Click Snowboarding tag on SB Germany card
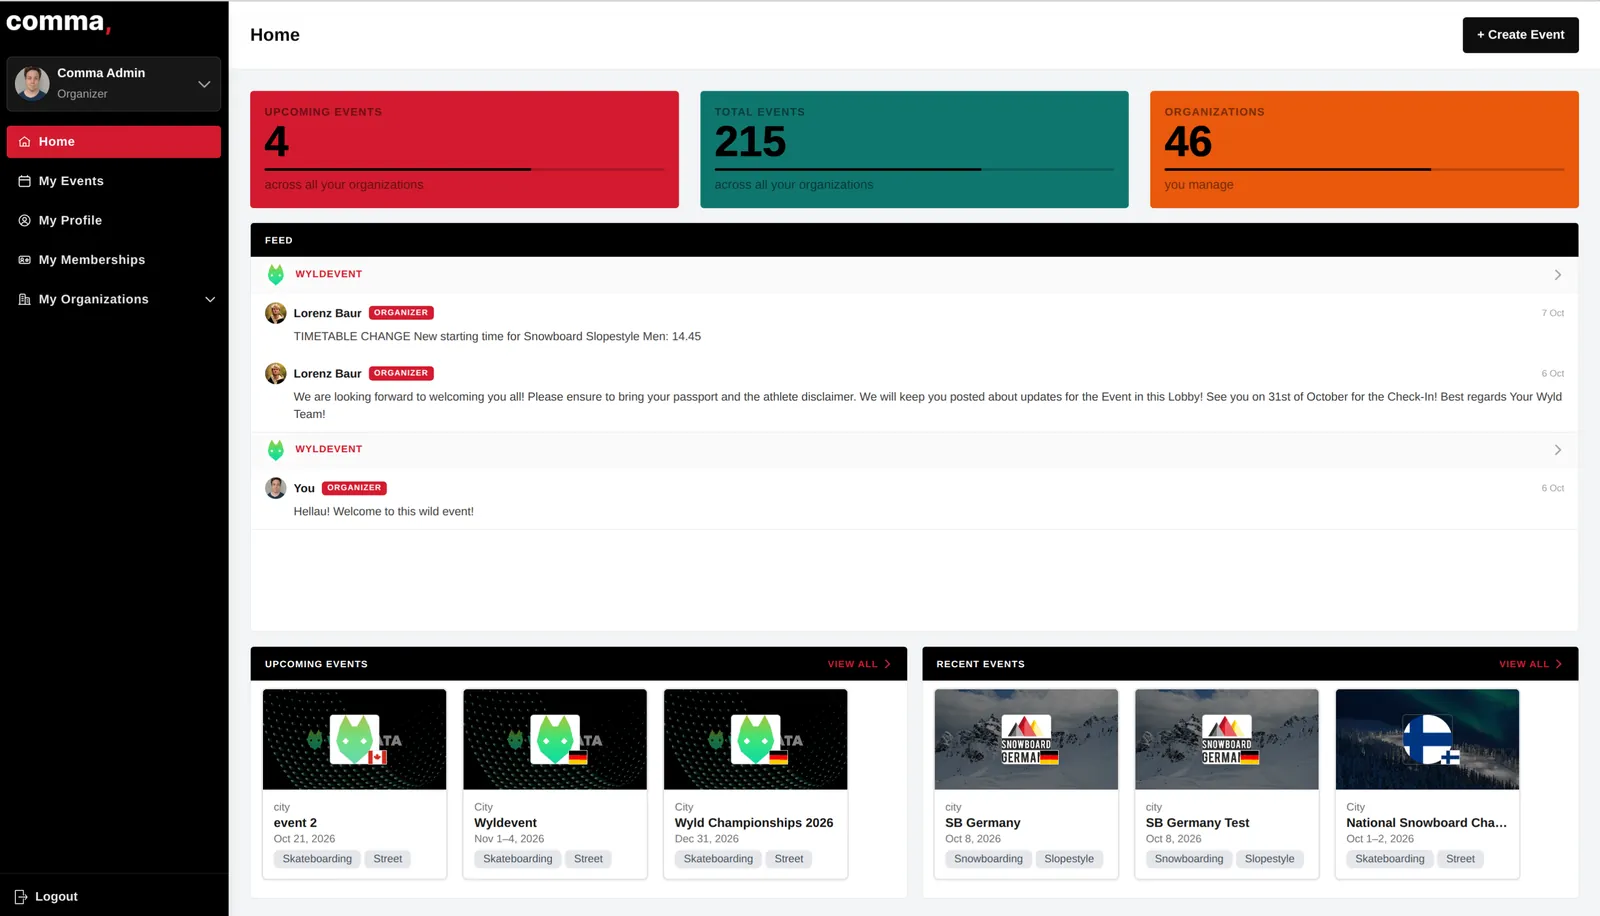The height and width of the screenshot is (916, 1600). click(988, 859)
